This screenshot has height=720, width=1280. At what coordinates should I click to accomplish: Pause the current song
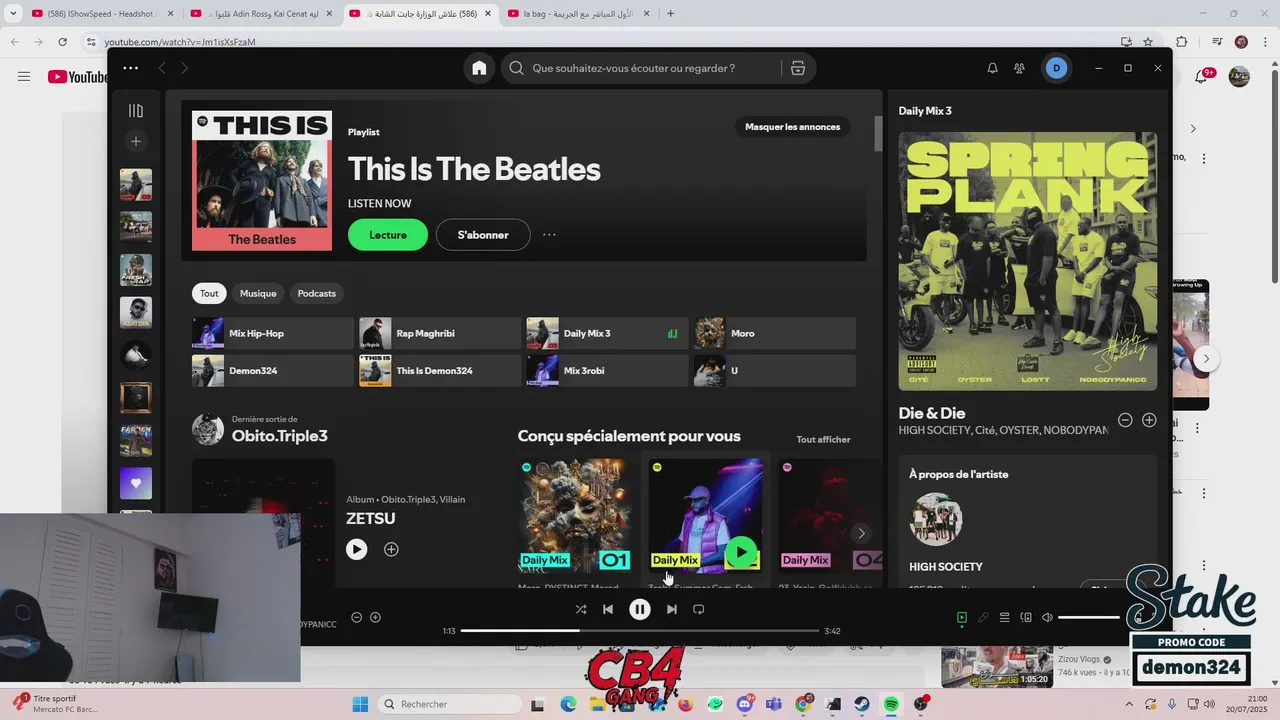pyautogui.click(x=640, y=609)
